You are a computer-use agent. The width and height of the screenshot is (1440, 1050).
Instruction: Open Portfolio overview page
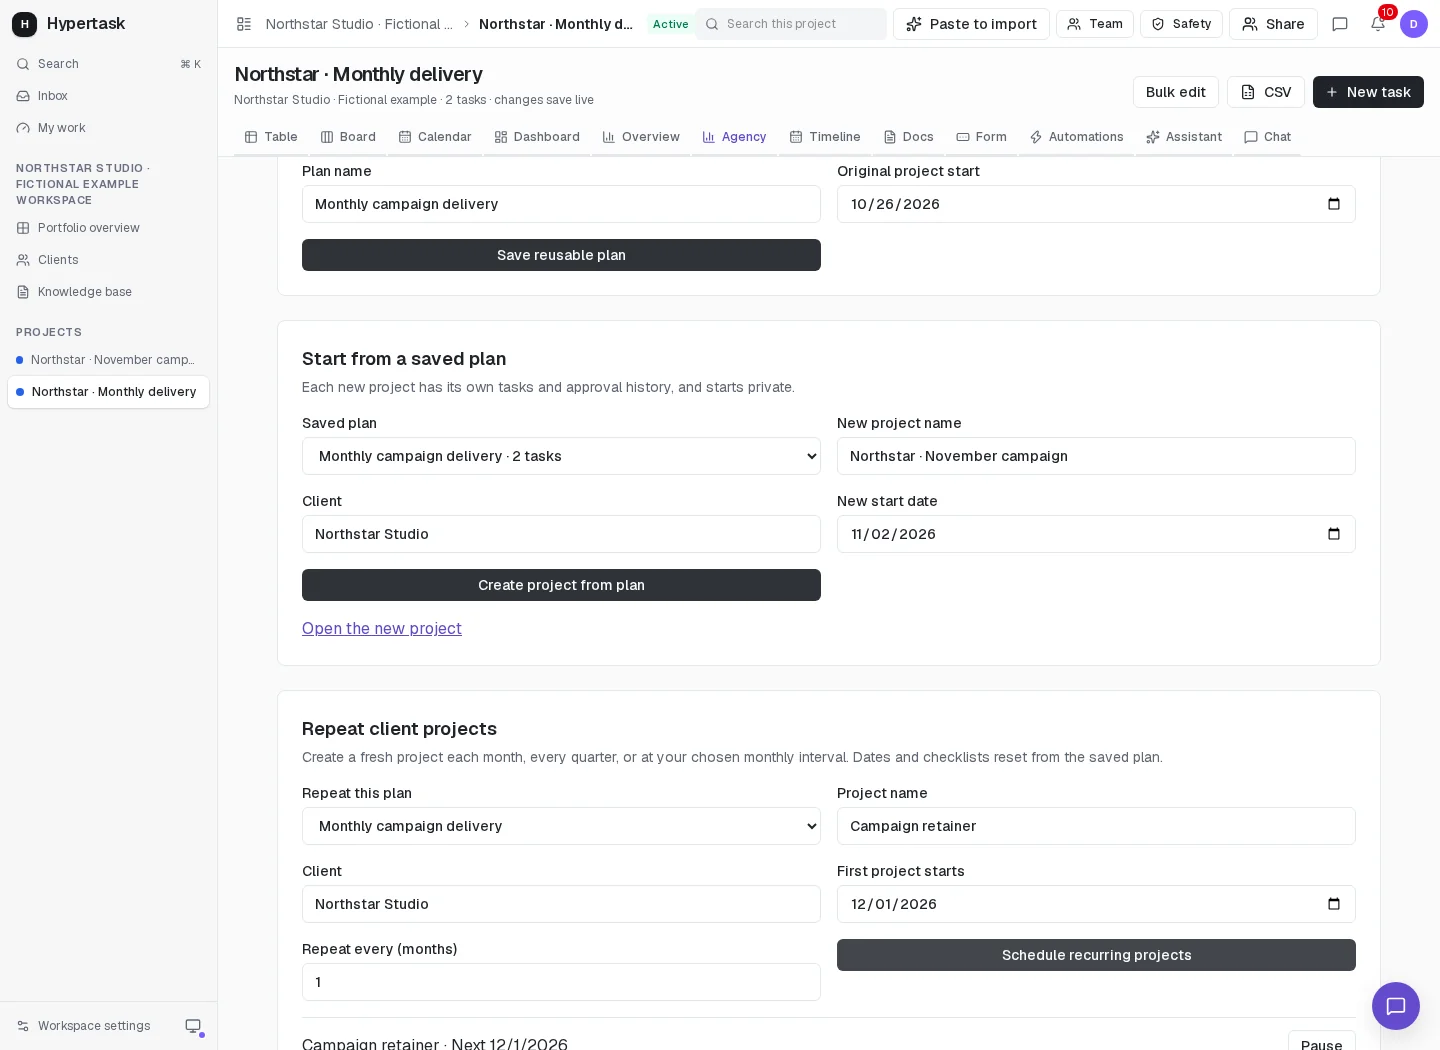tap(108, 228)
